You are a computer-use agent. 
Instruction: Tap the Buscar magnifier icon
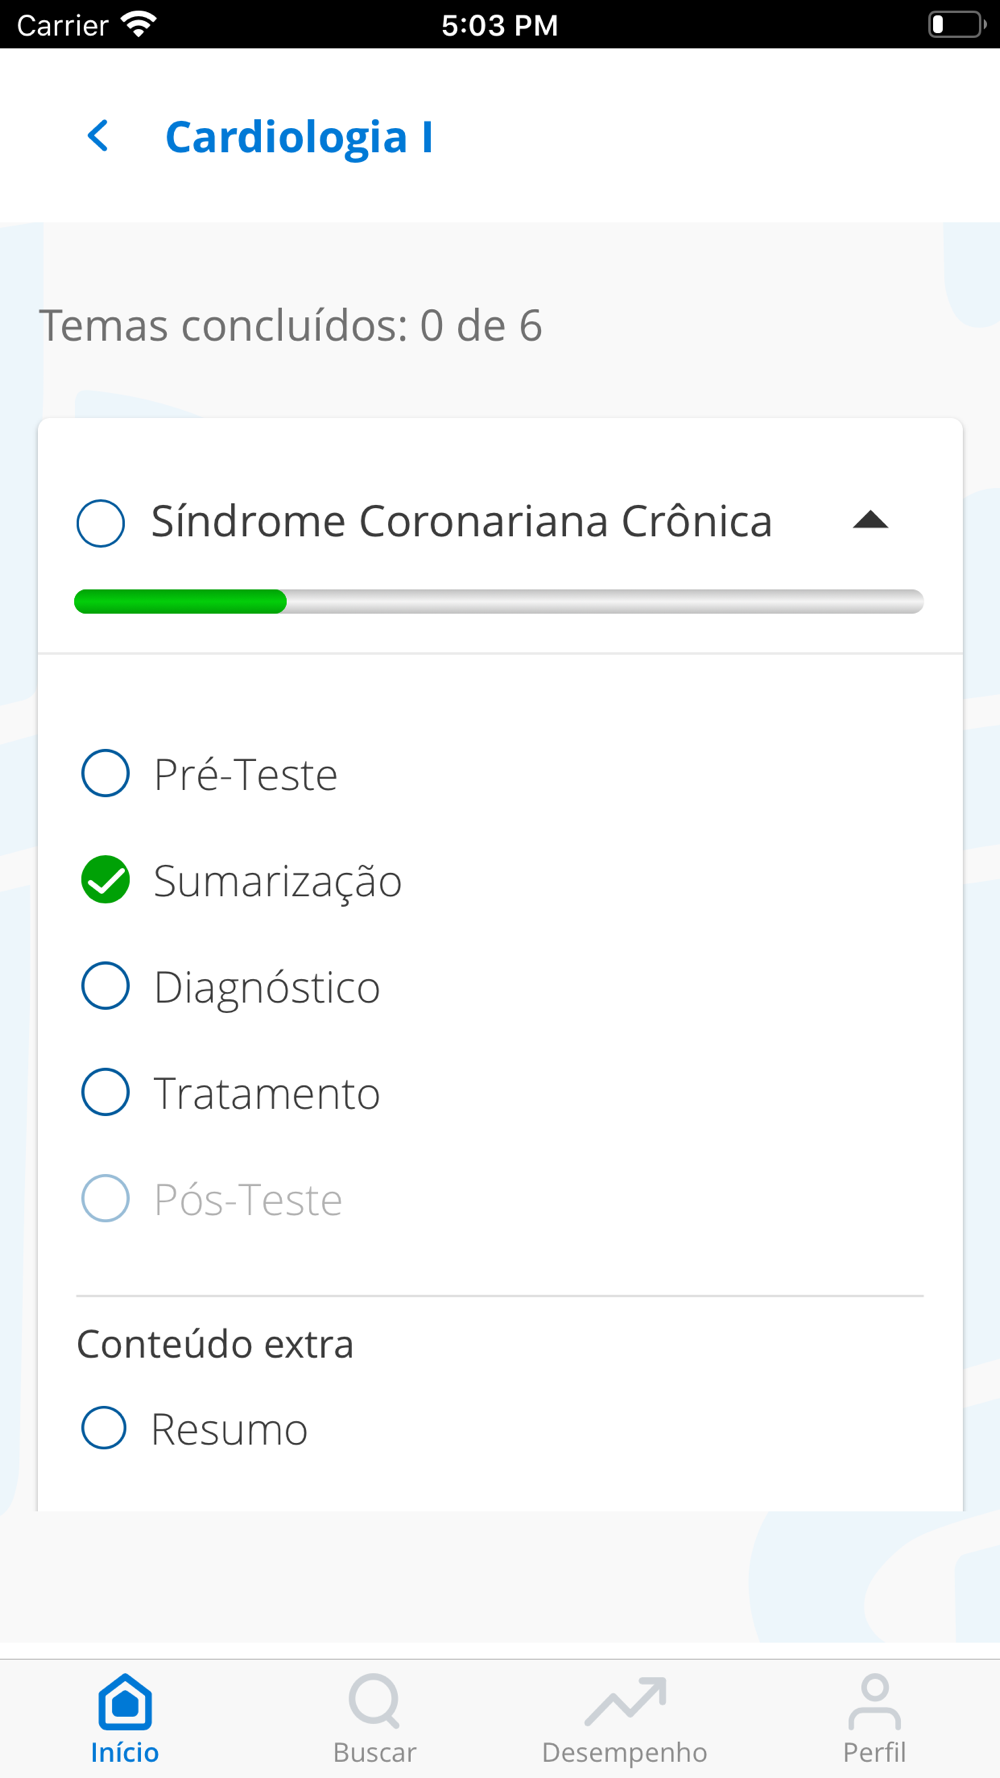(374, 1701)
